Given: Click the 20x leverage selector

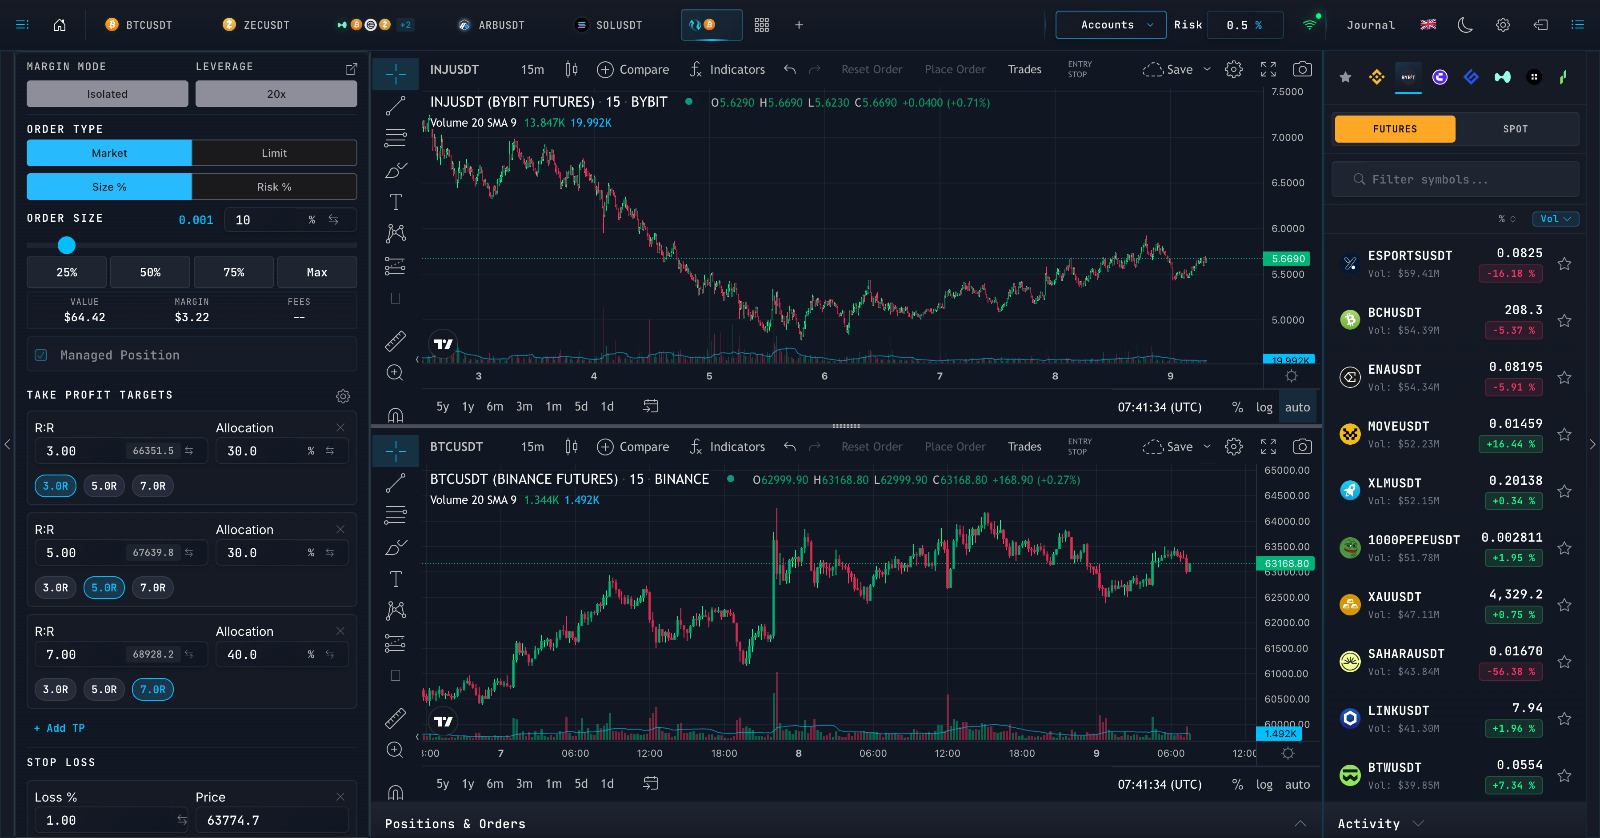Looking at the screenshot, I should (x=276, y=94).
